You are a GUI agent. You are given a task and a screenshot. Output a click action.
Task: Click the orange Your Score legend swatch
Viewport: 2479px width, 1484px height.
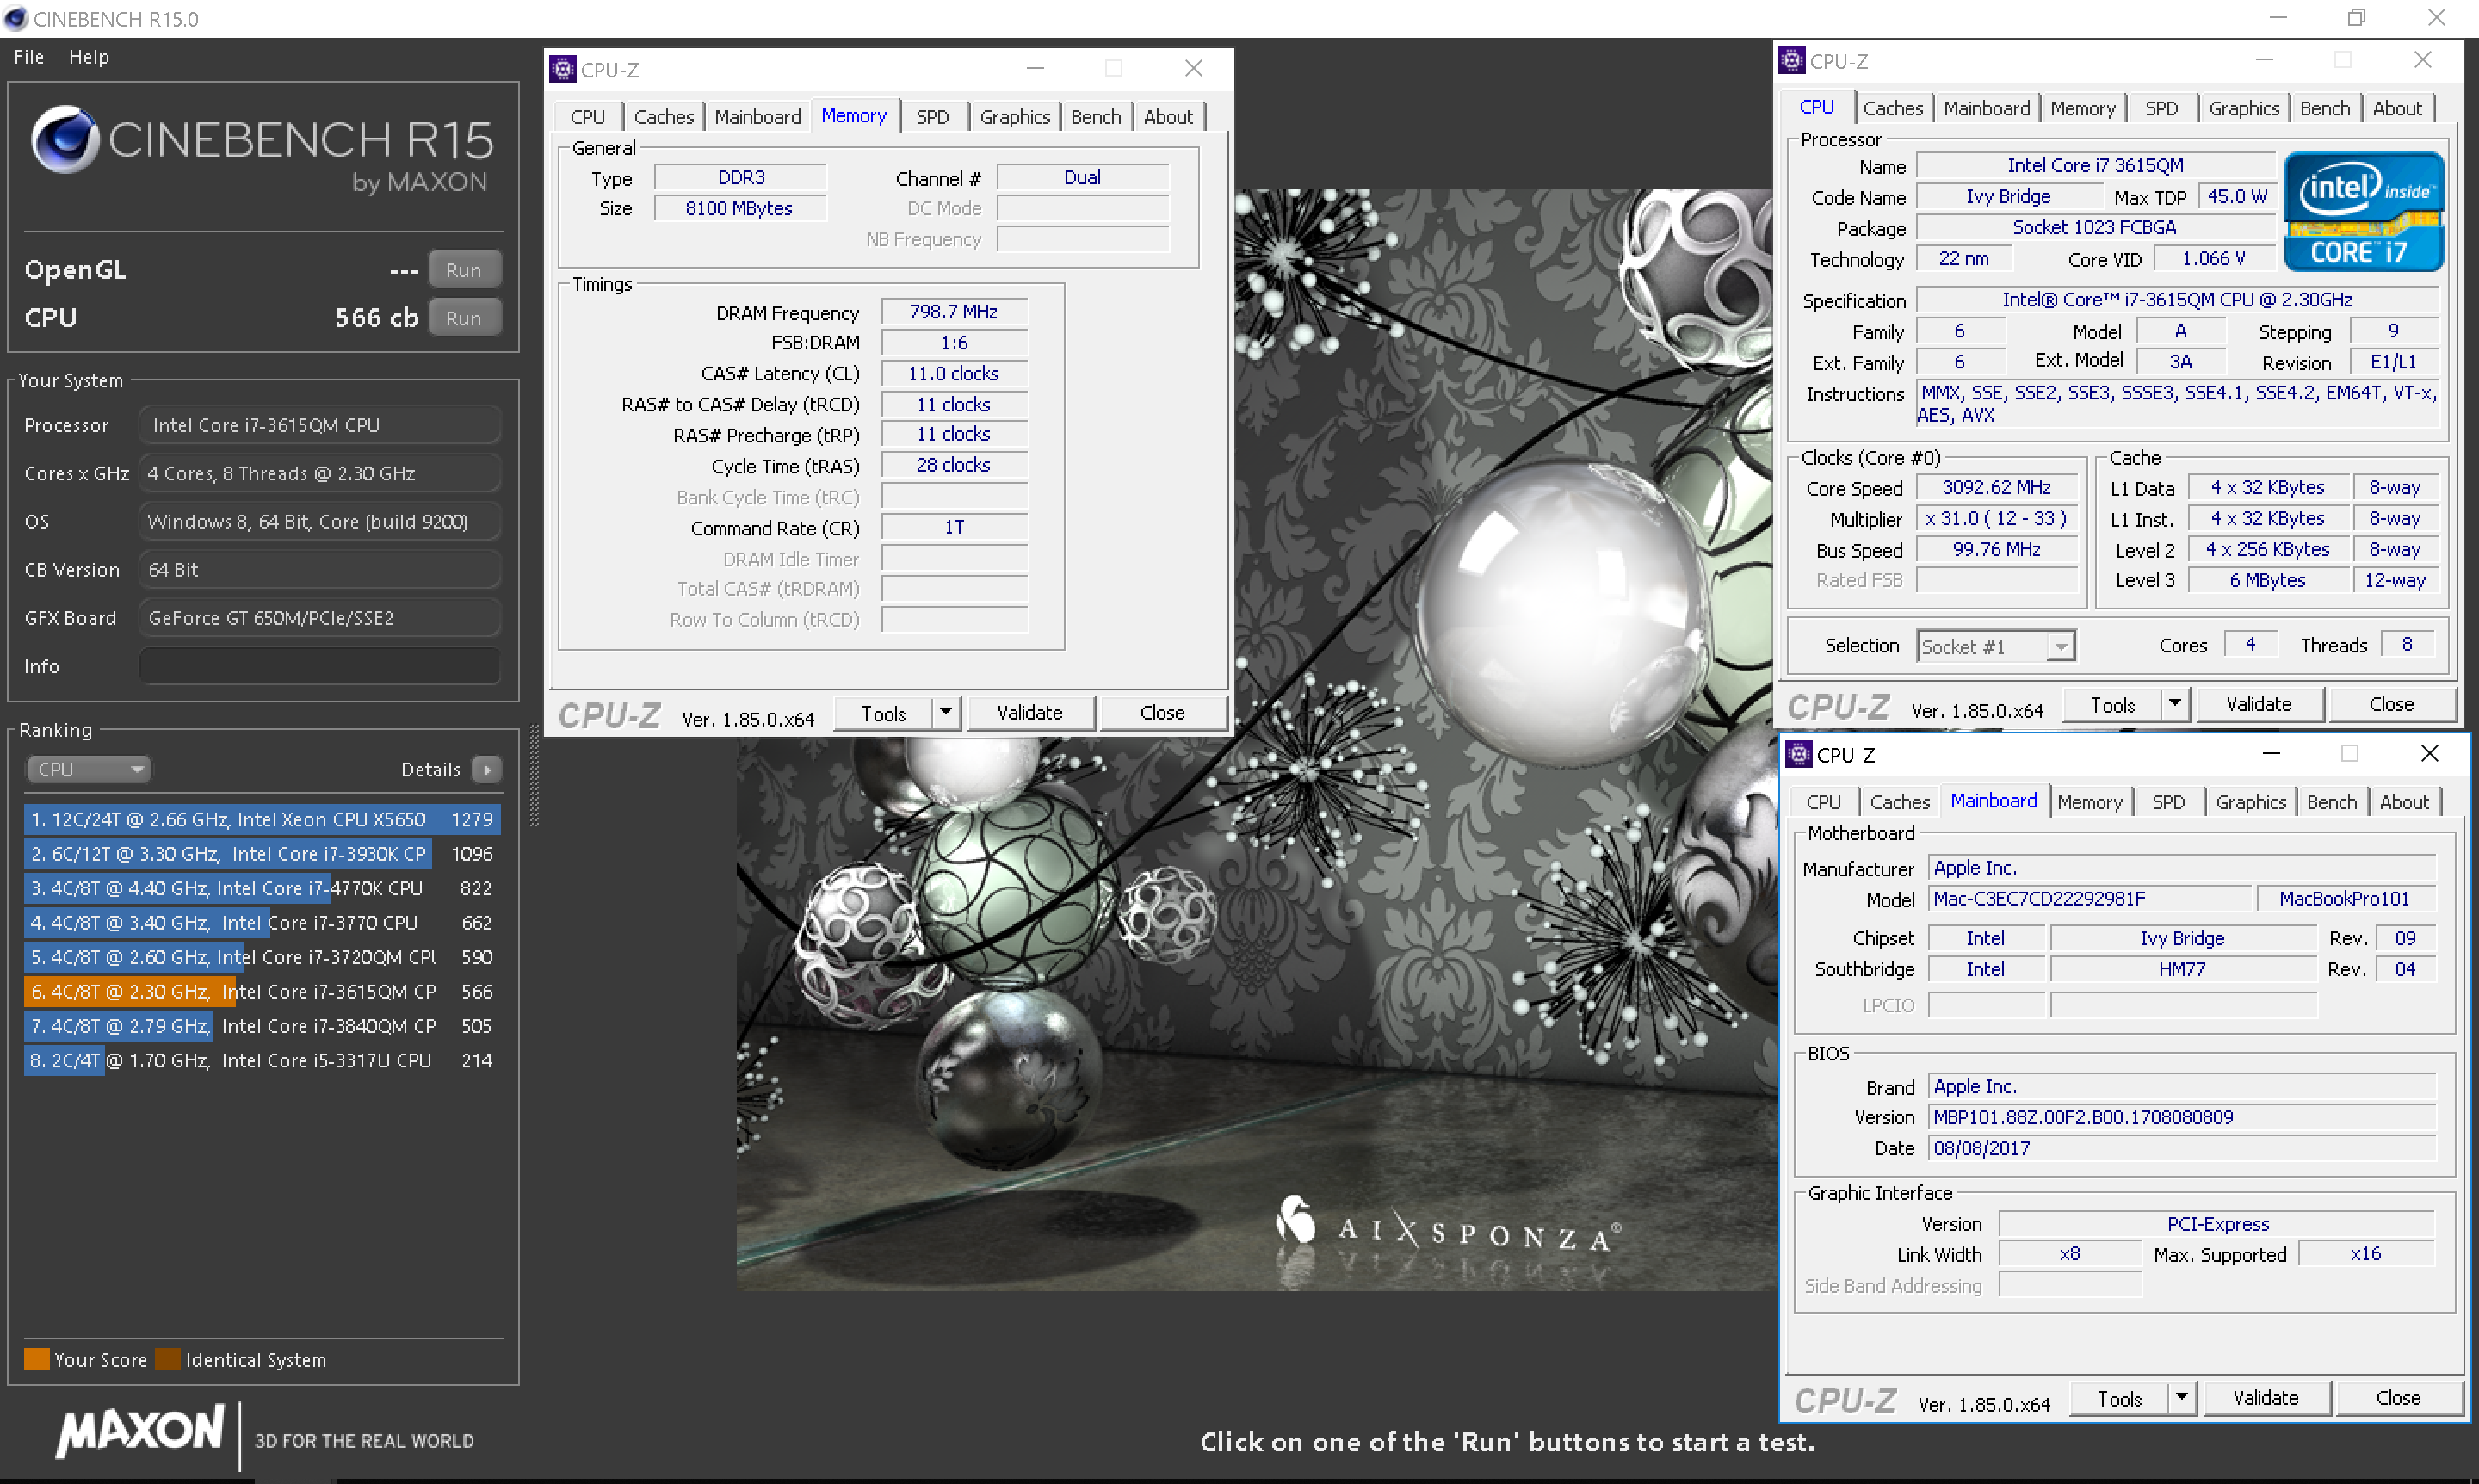37,1360
